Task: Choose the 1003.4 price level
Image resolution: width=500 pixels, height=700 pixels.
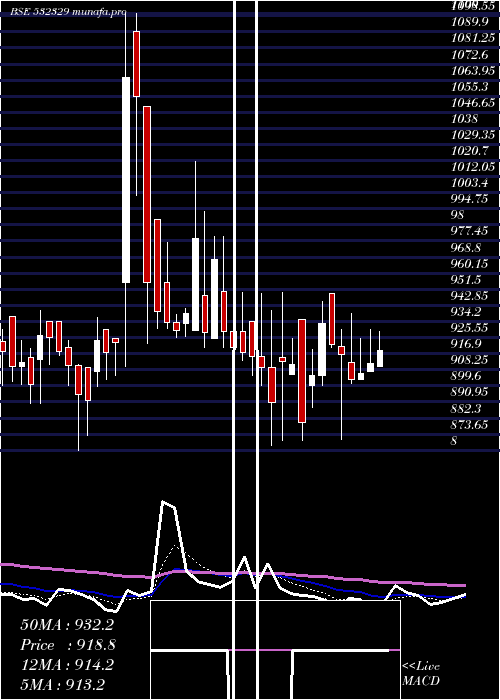Action: [471, 183]
